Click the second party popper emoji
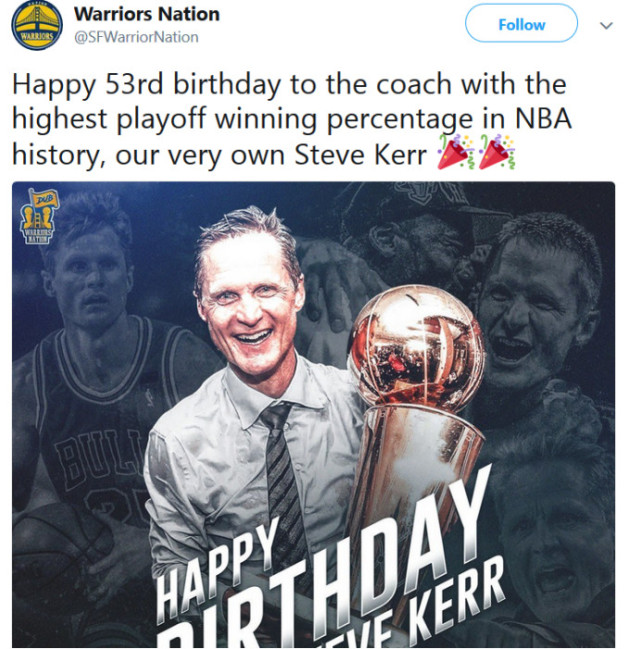This screenshot has height=649, width=641. 496,153
